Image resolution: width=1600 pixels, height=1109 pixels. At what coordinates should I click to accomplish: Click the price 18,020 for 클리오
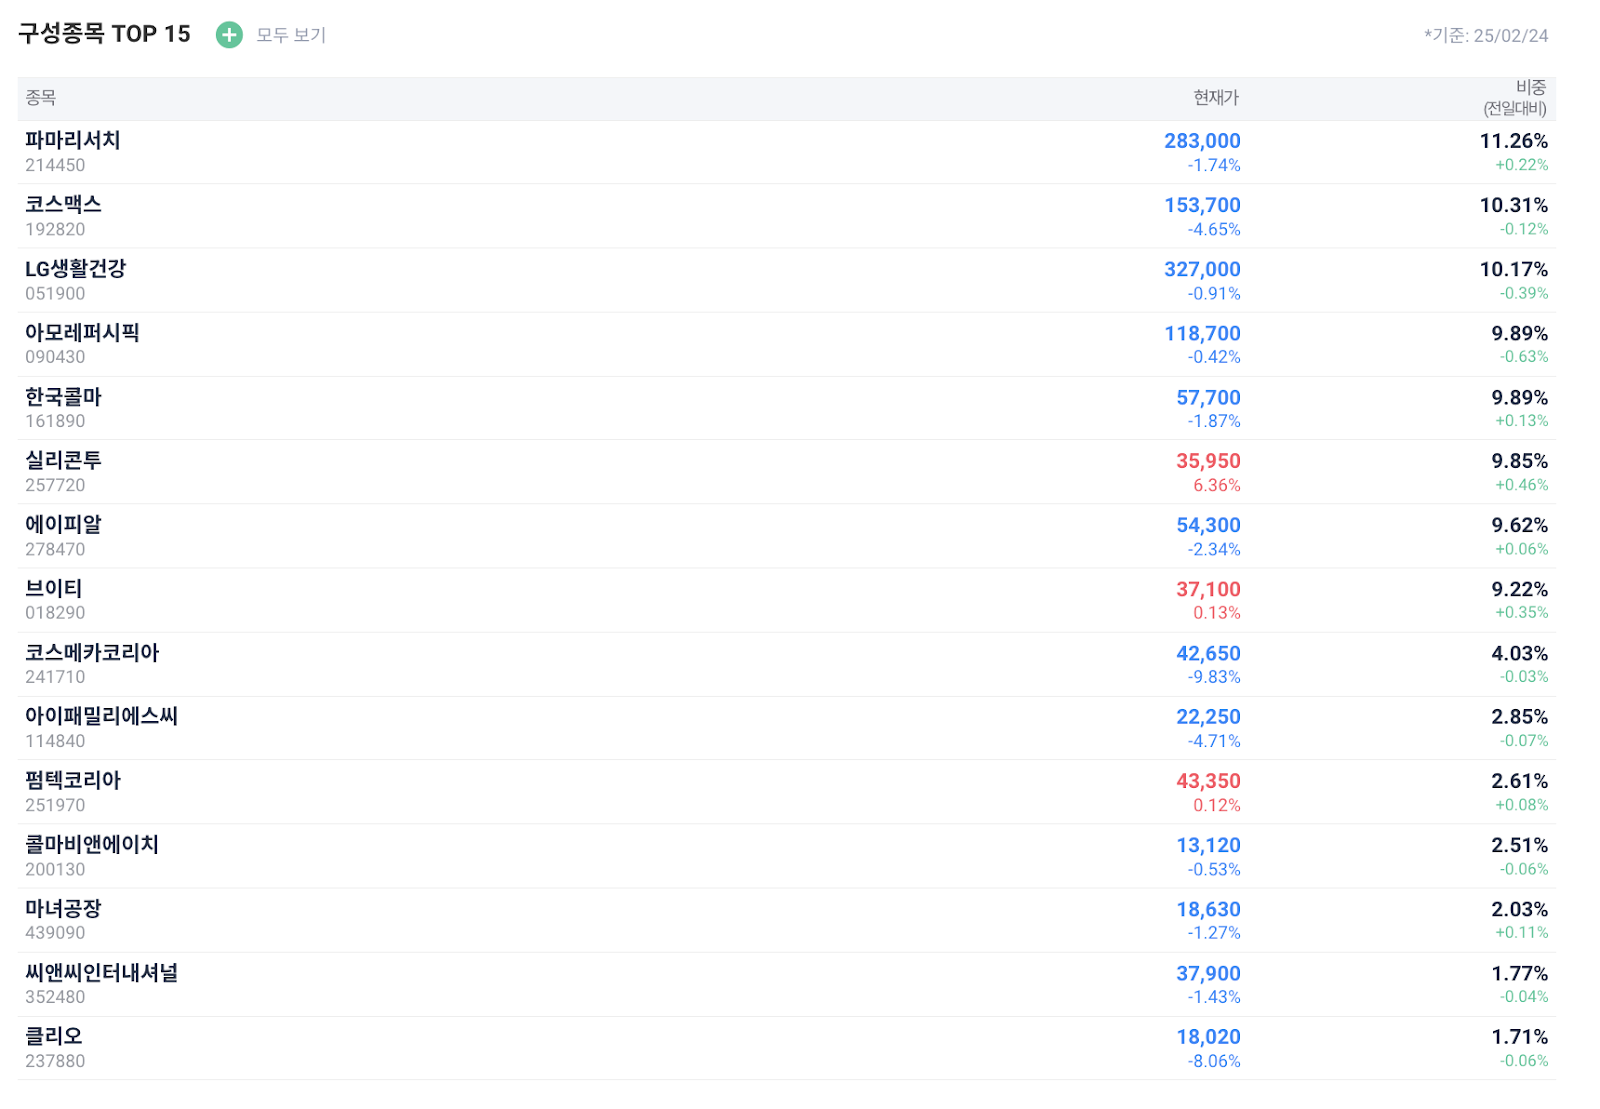(x=1208, y=1037)
